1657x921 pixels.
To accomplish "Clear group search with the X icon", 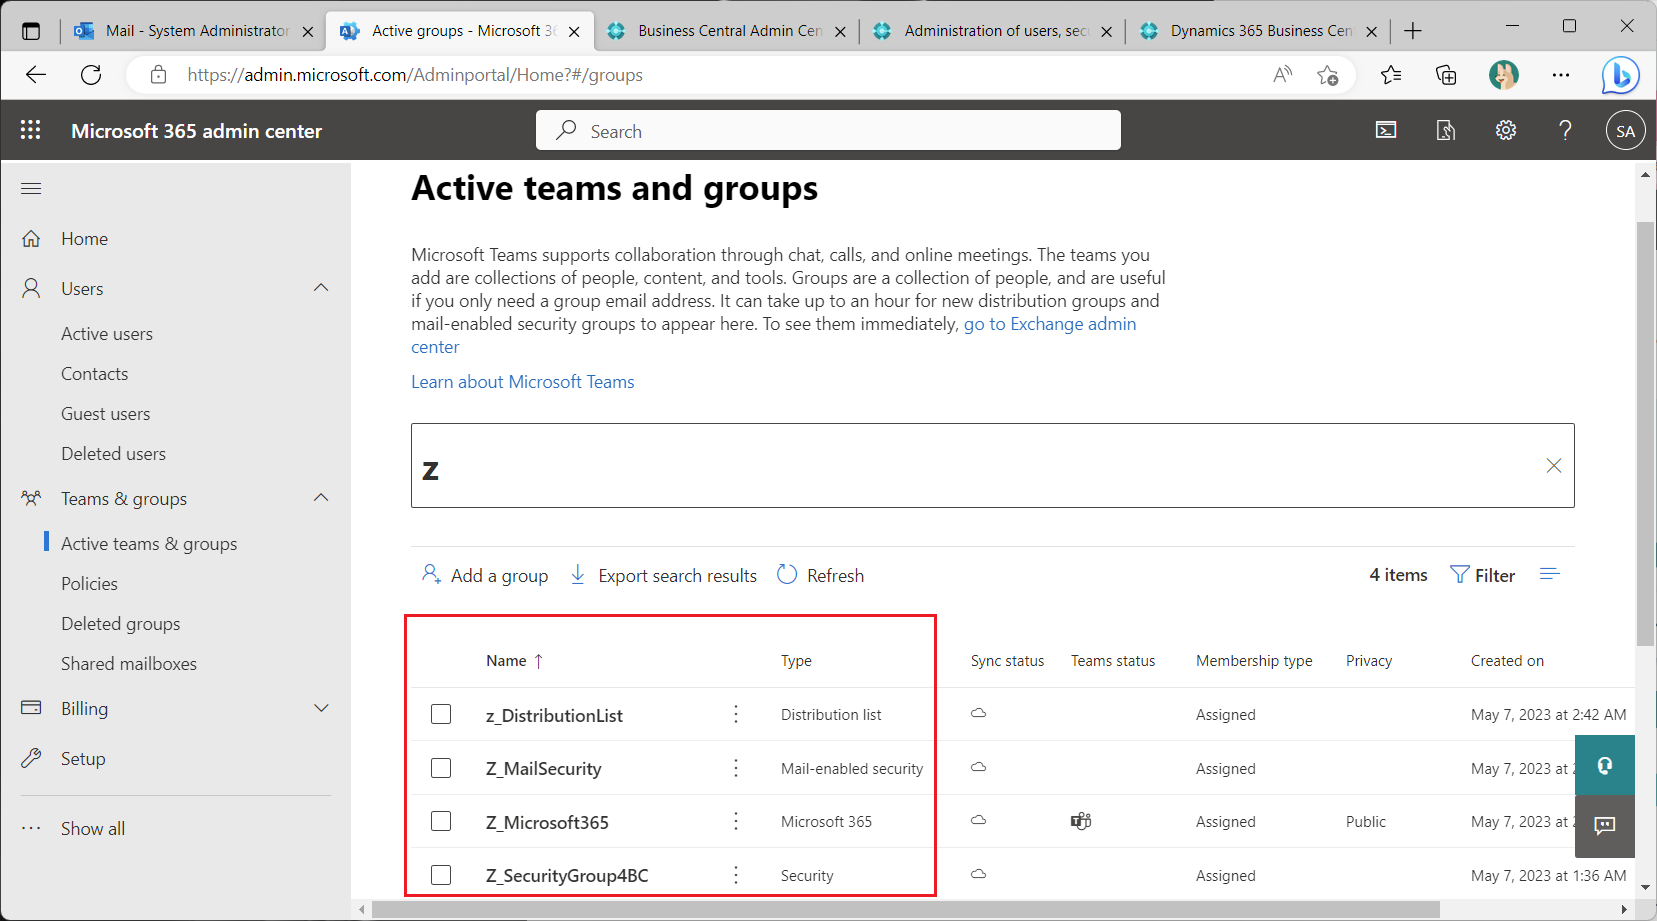I will (x=1553, y=466).
